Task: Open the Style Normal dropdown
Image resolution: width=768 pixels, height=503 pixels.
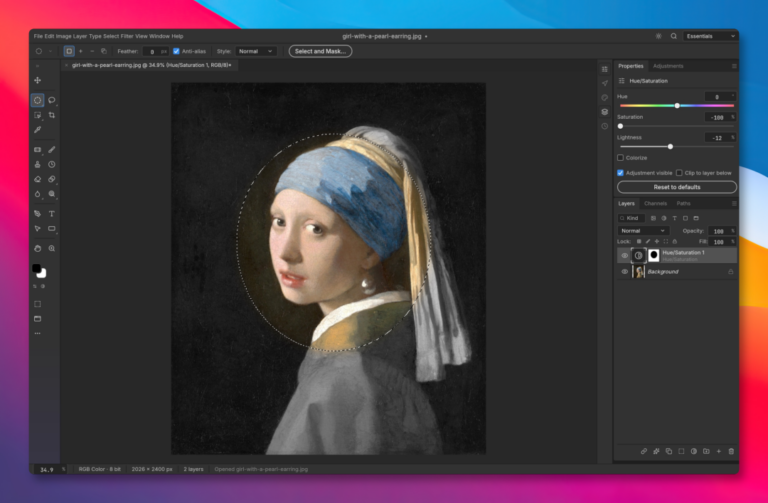Action: click(256, 51)
